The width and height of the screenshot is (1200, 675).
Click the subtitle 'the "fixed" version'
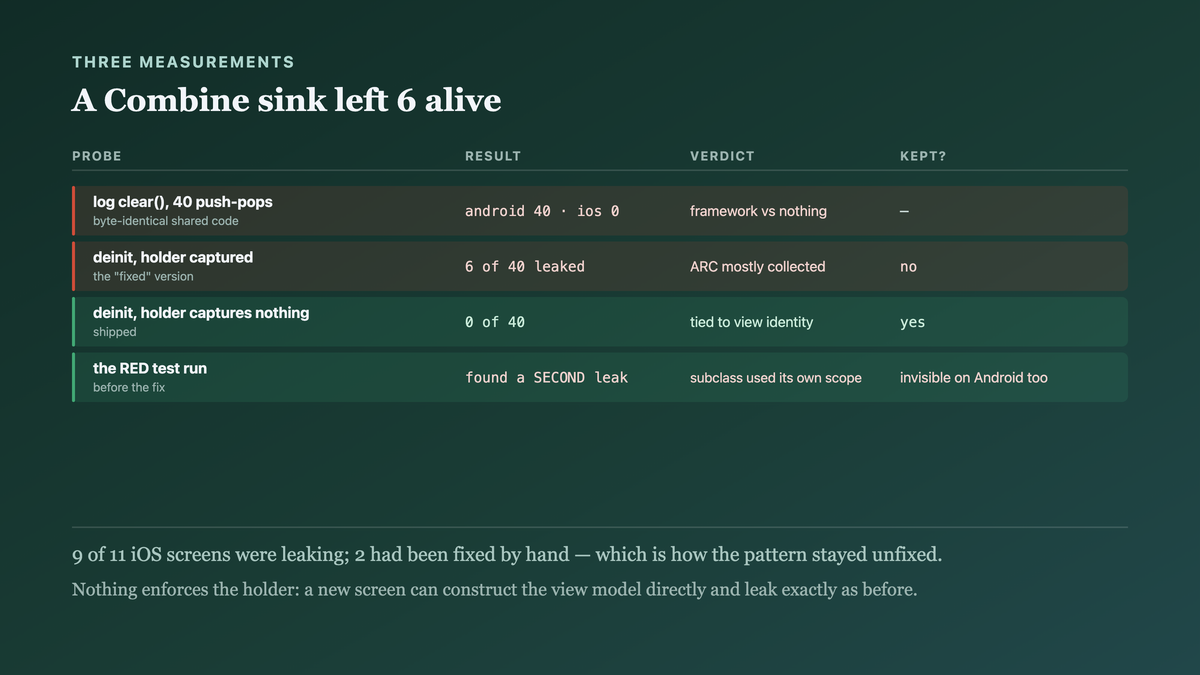(x=144, y=276)
